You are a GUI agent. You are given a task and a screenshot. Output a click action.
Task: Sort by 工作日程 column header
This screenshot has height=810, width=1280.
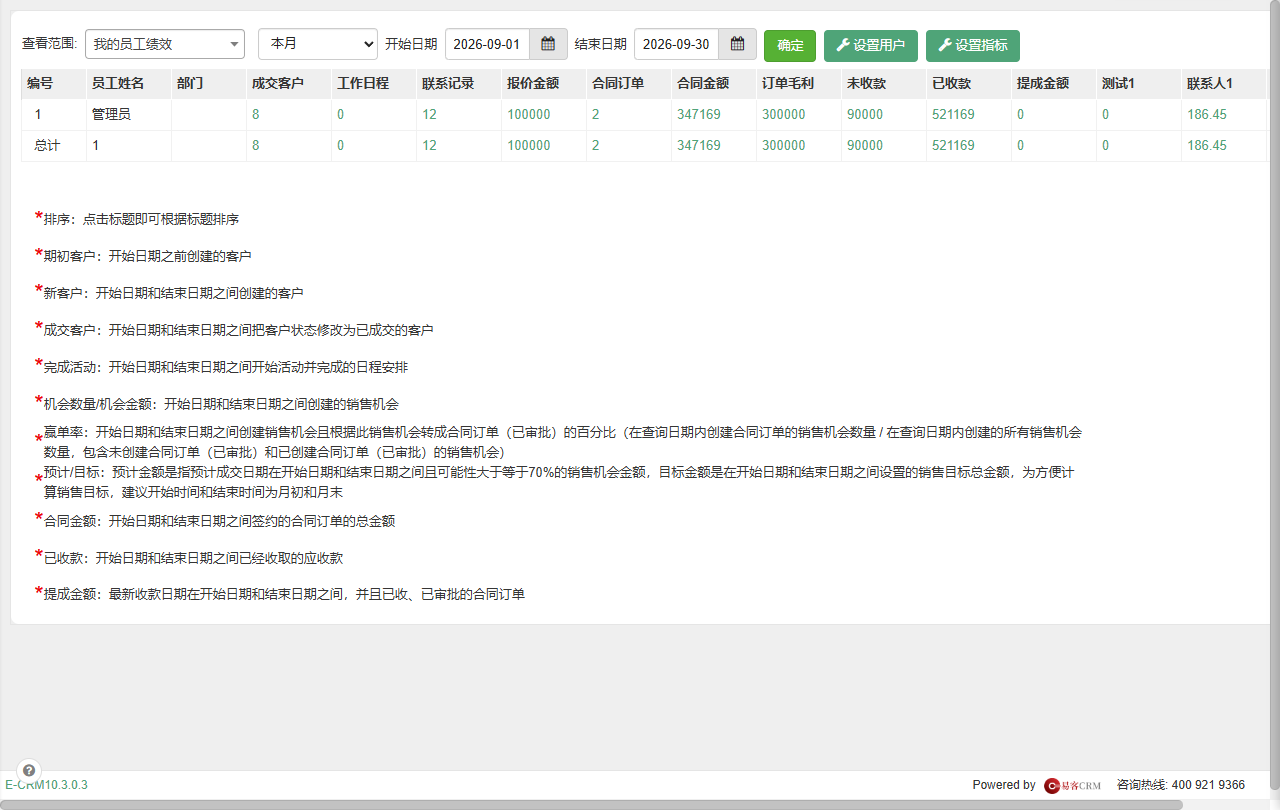(x=363, y=83)
